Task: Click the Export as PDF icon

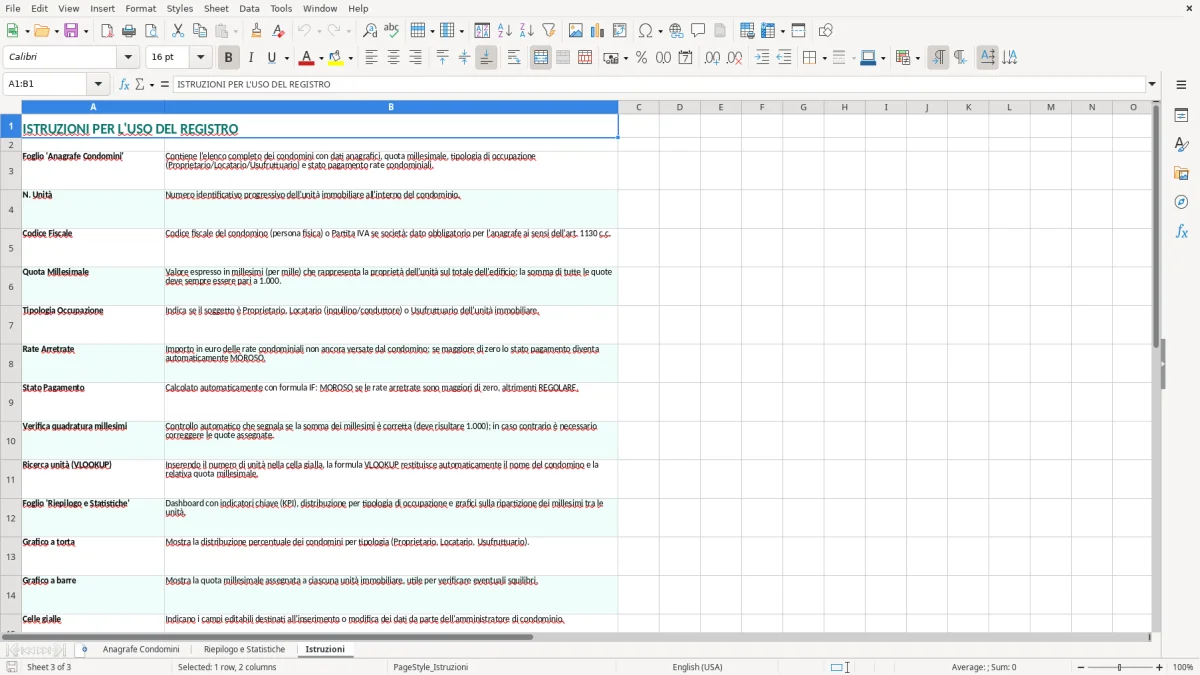Action: coord(107,31)
